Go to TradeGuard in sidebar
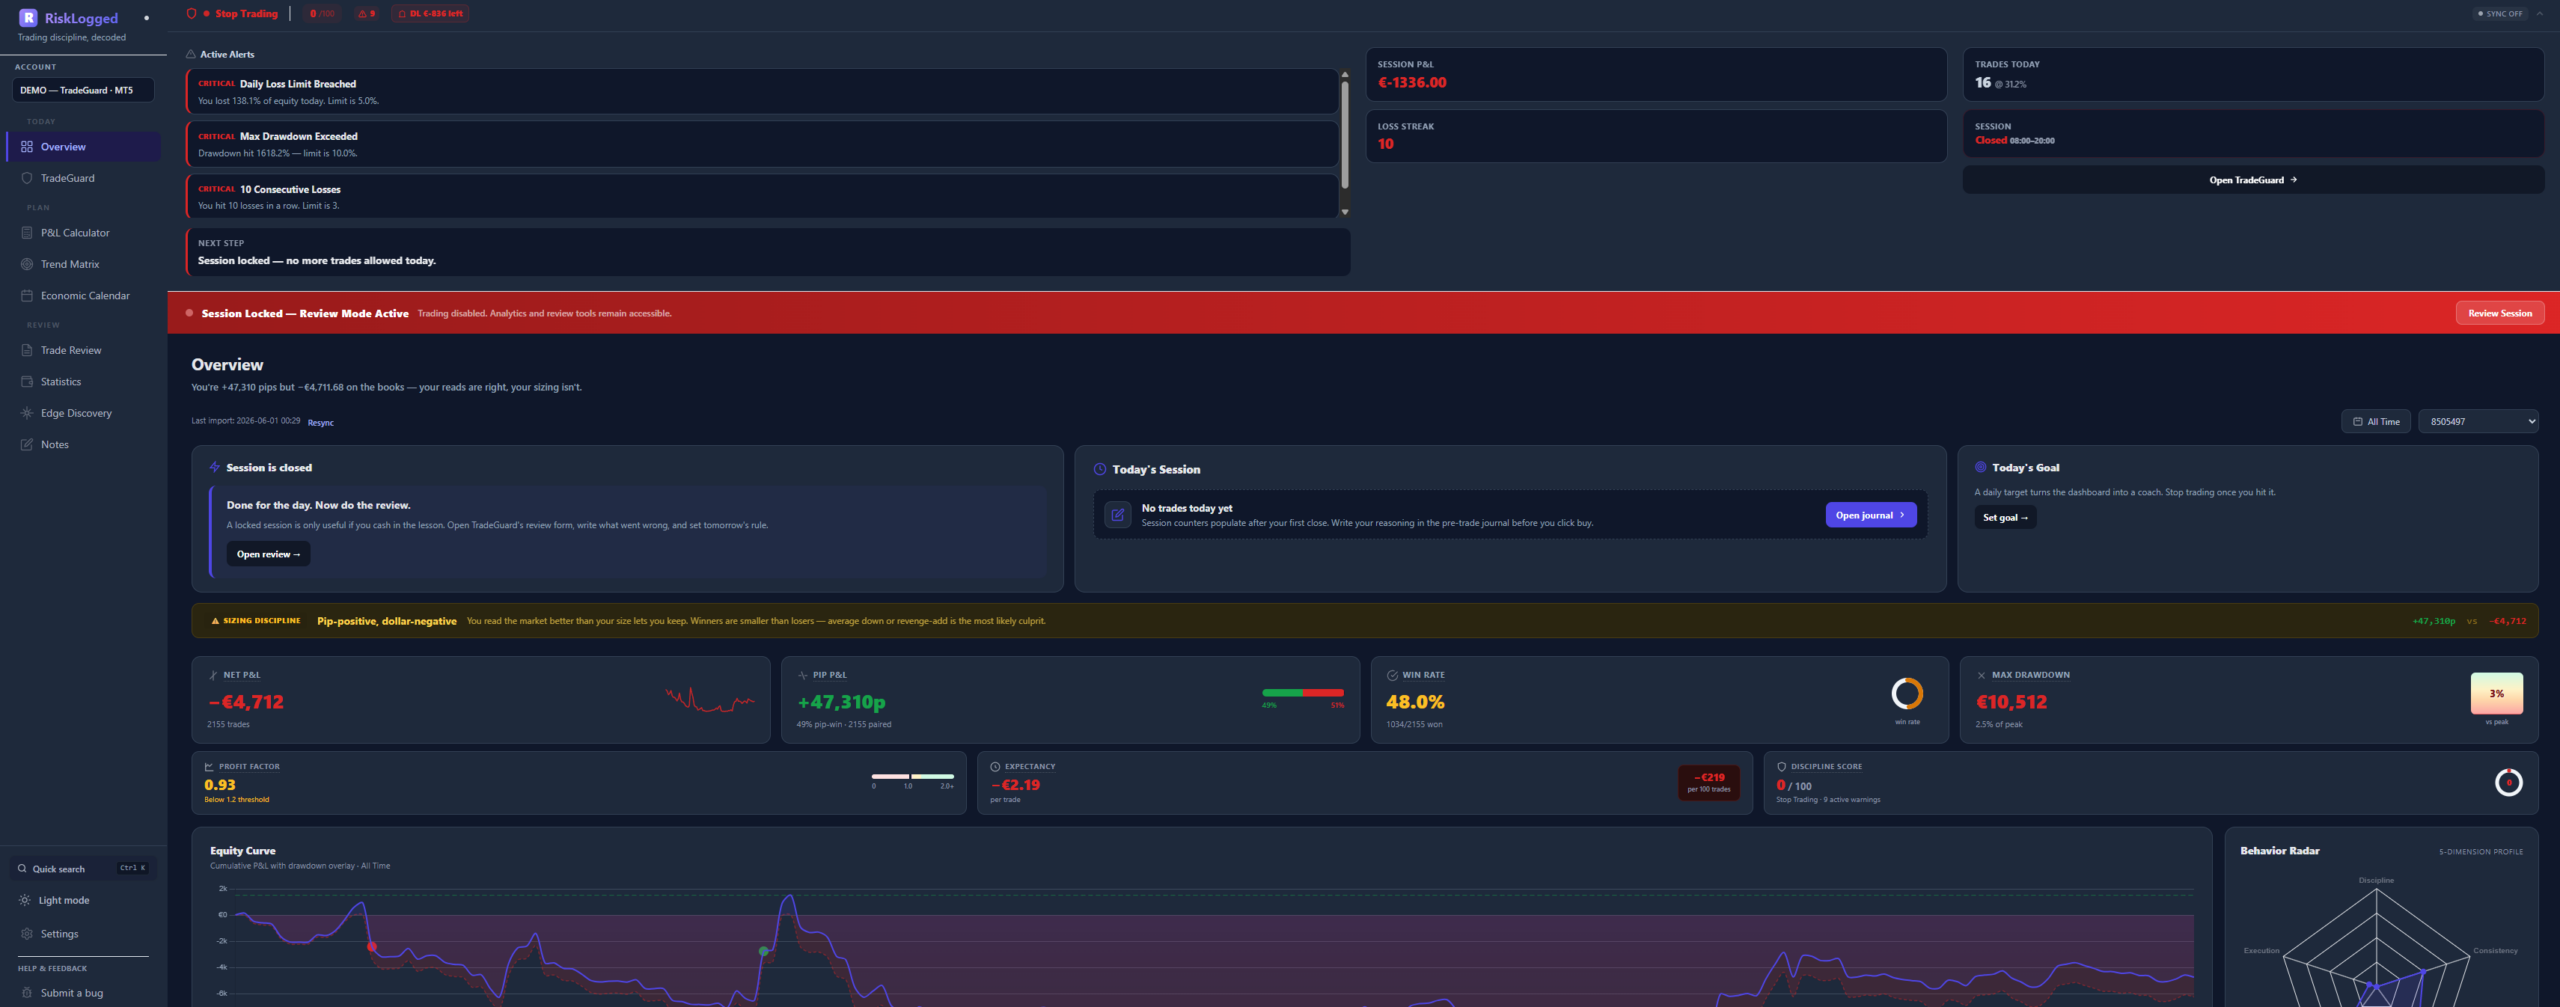 coord(84,178)
